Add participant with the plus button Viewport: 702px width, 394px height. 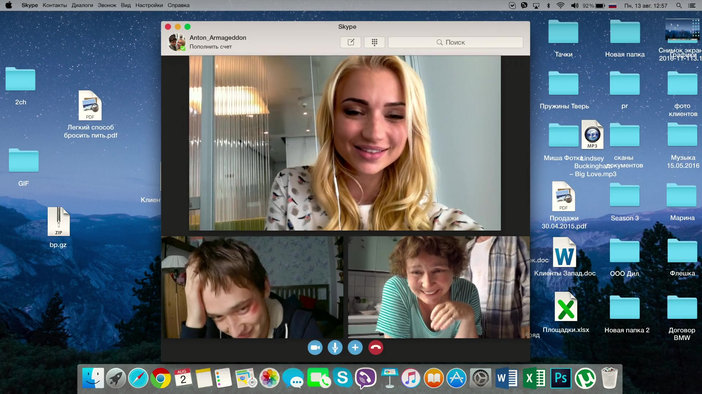click(x=355, y=348)
